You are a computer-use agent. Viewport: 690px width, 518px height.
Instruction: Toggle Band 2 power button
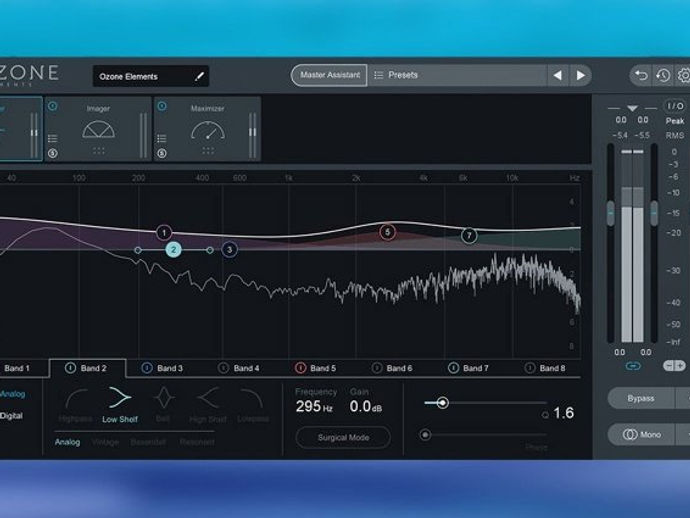click(x=70, y=368)
